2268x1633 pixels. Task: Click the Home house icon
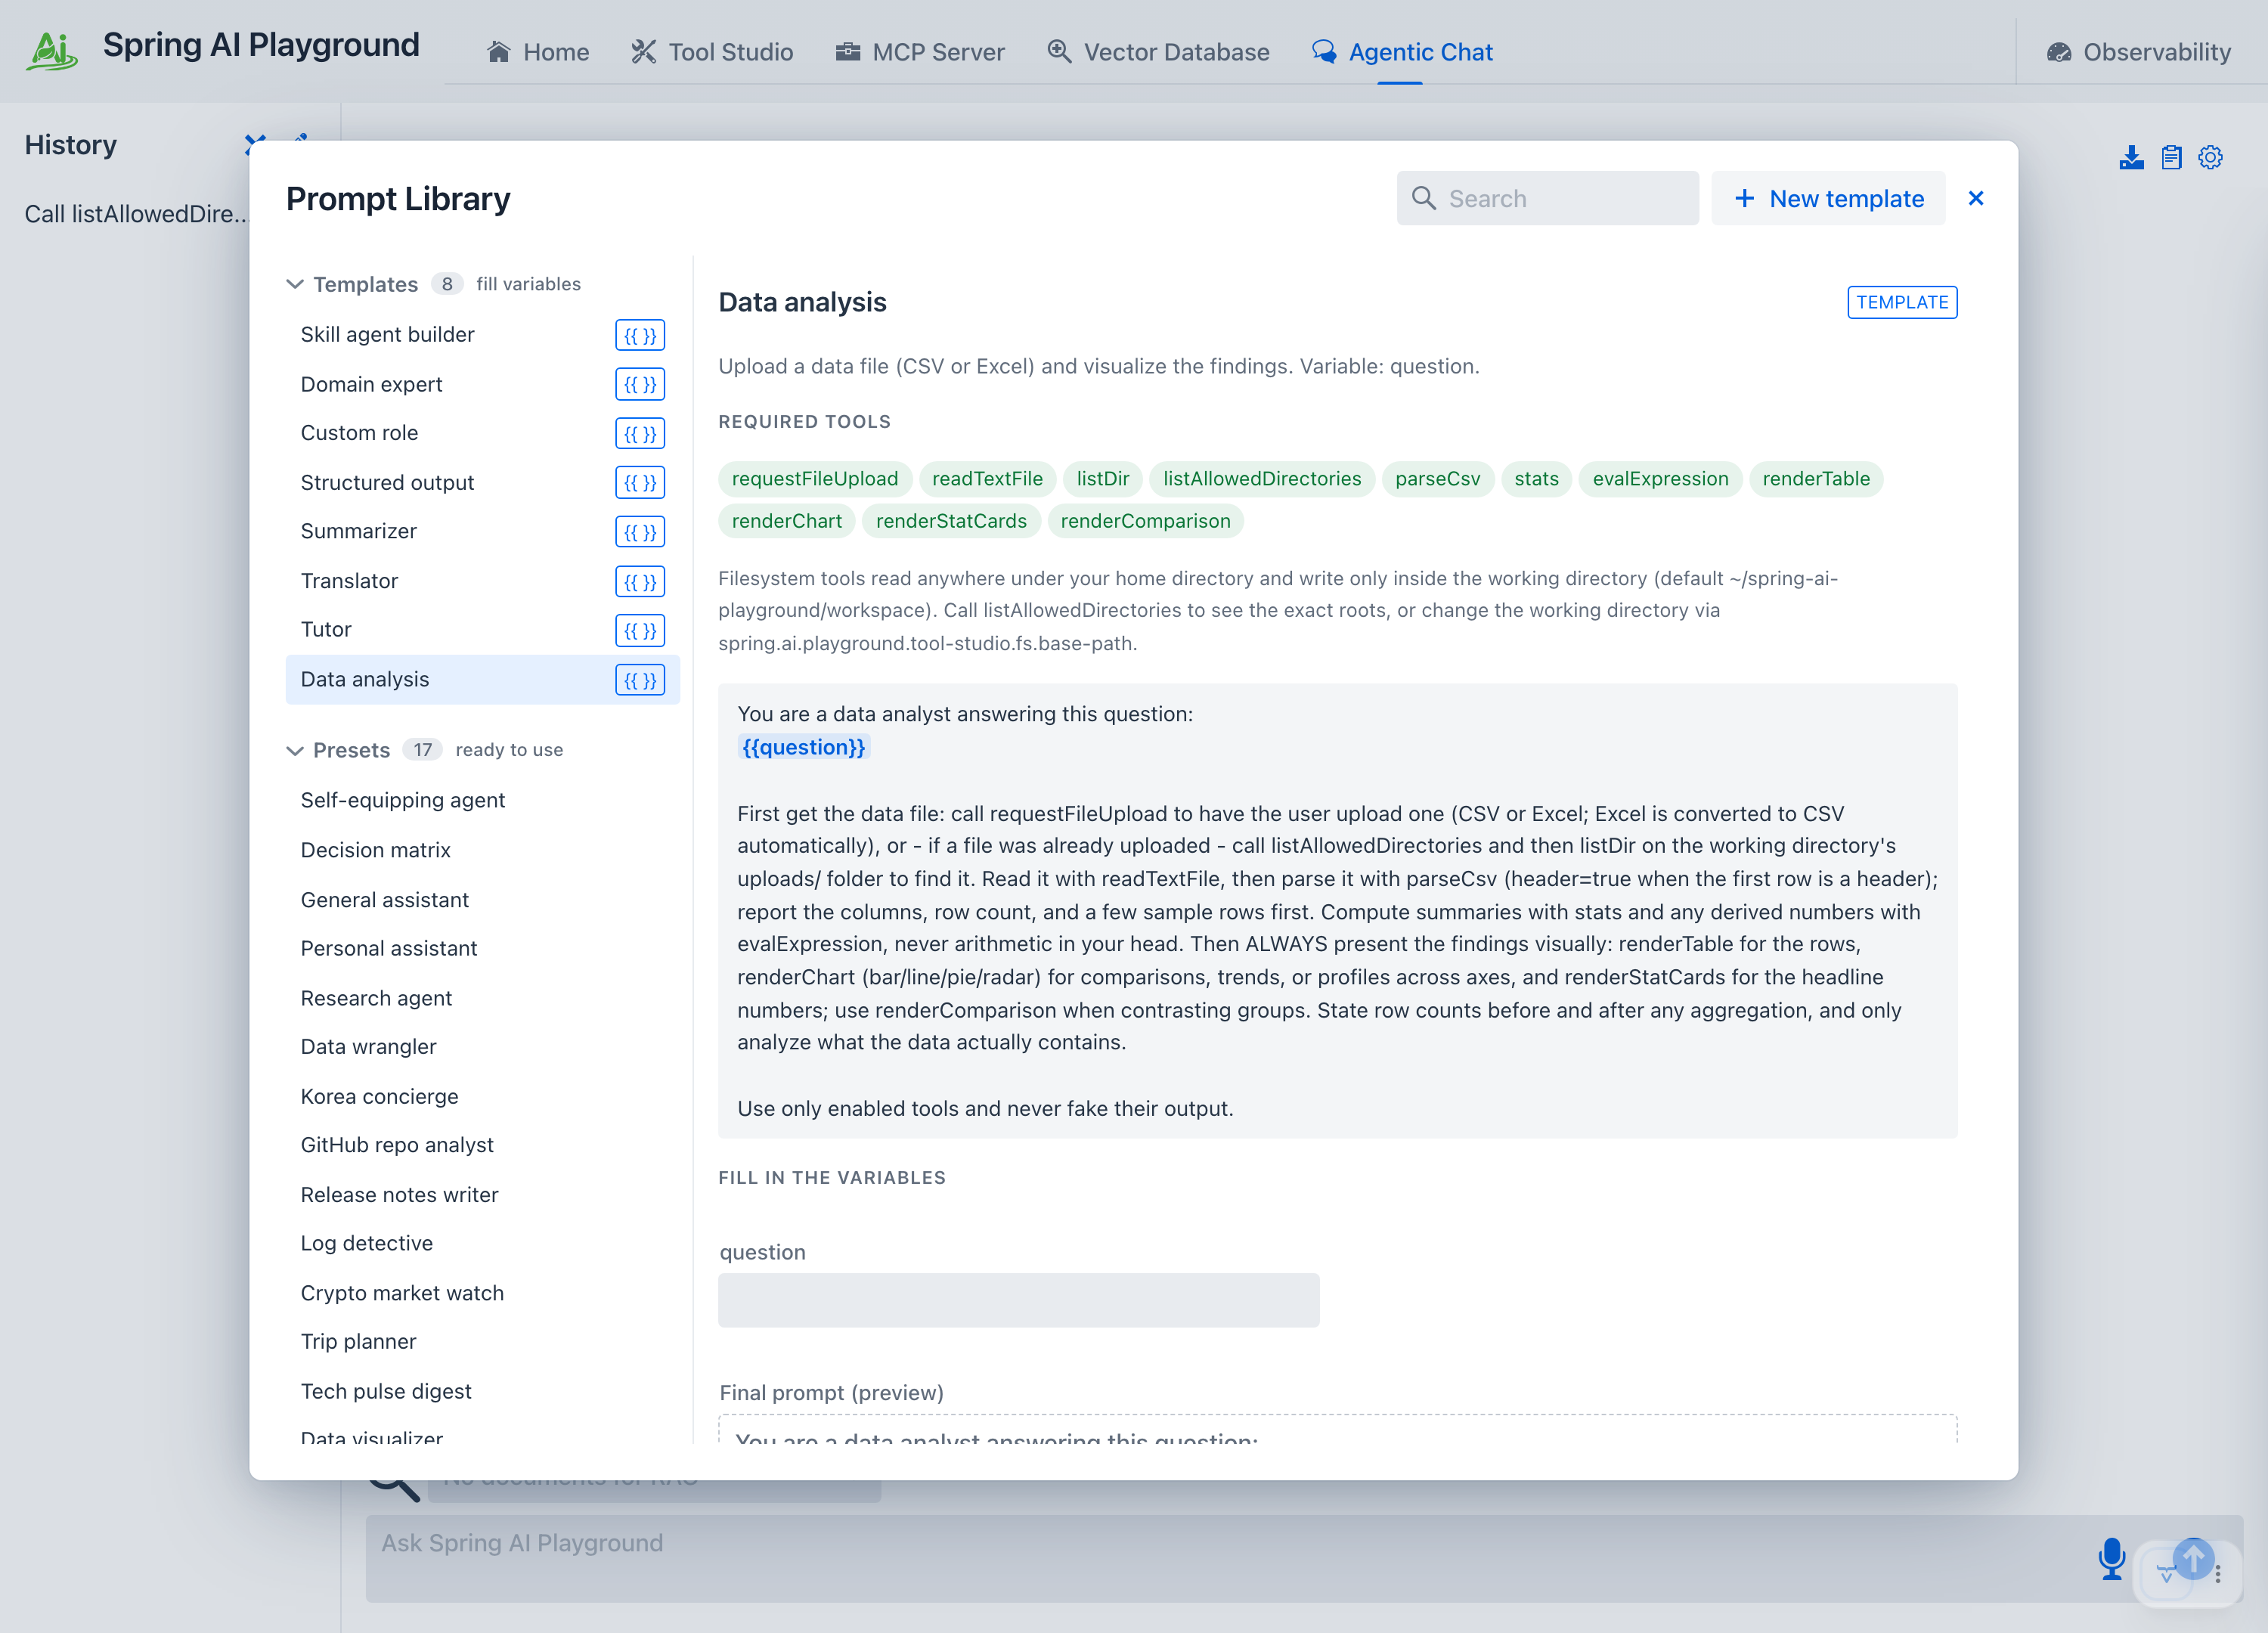(498, 52)
